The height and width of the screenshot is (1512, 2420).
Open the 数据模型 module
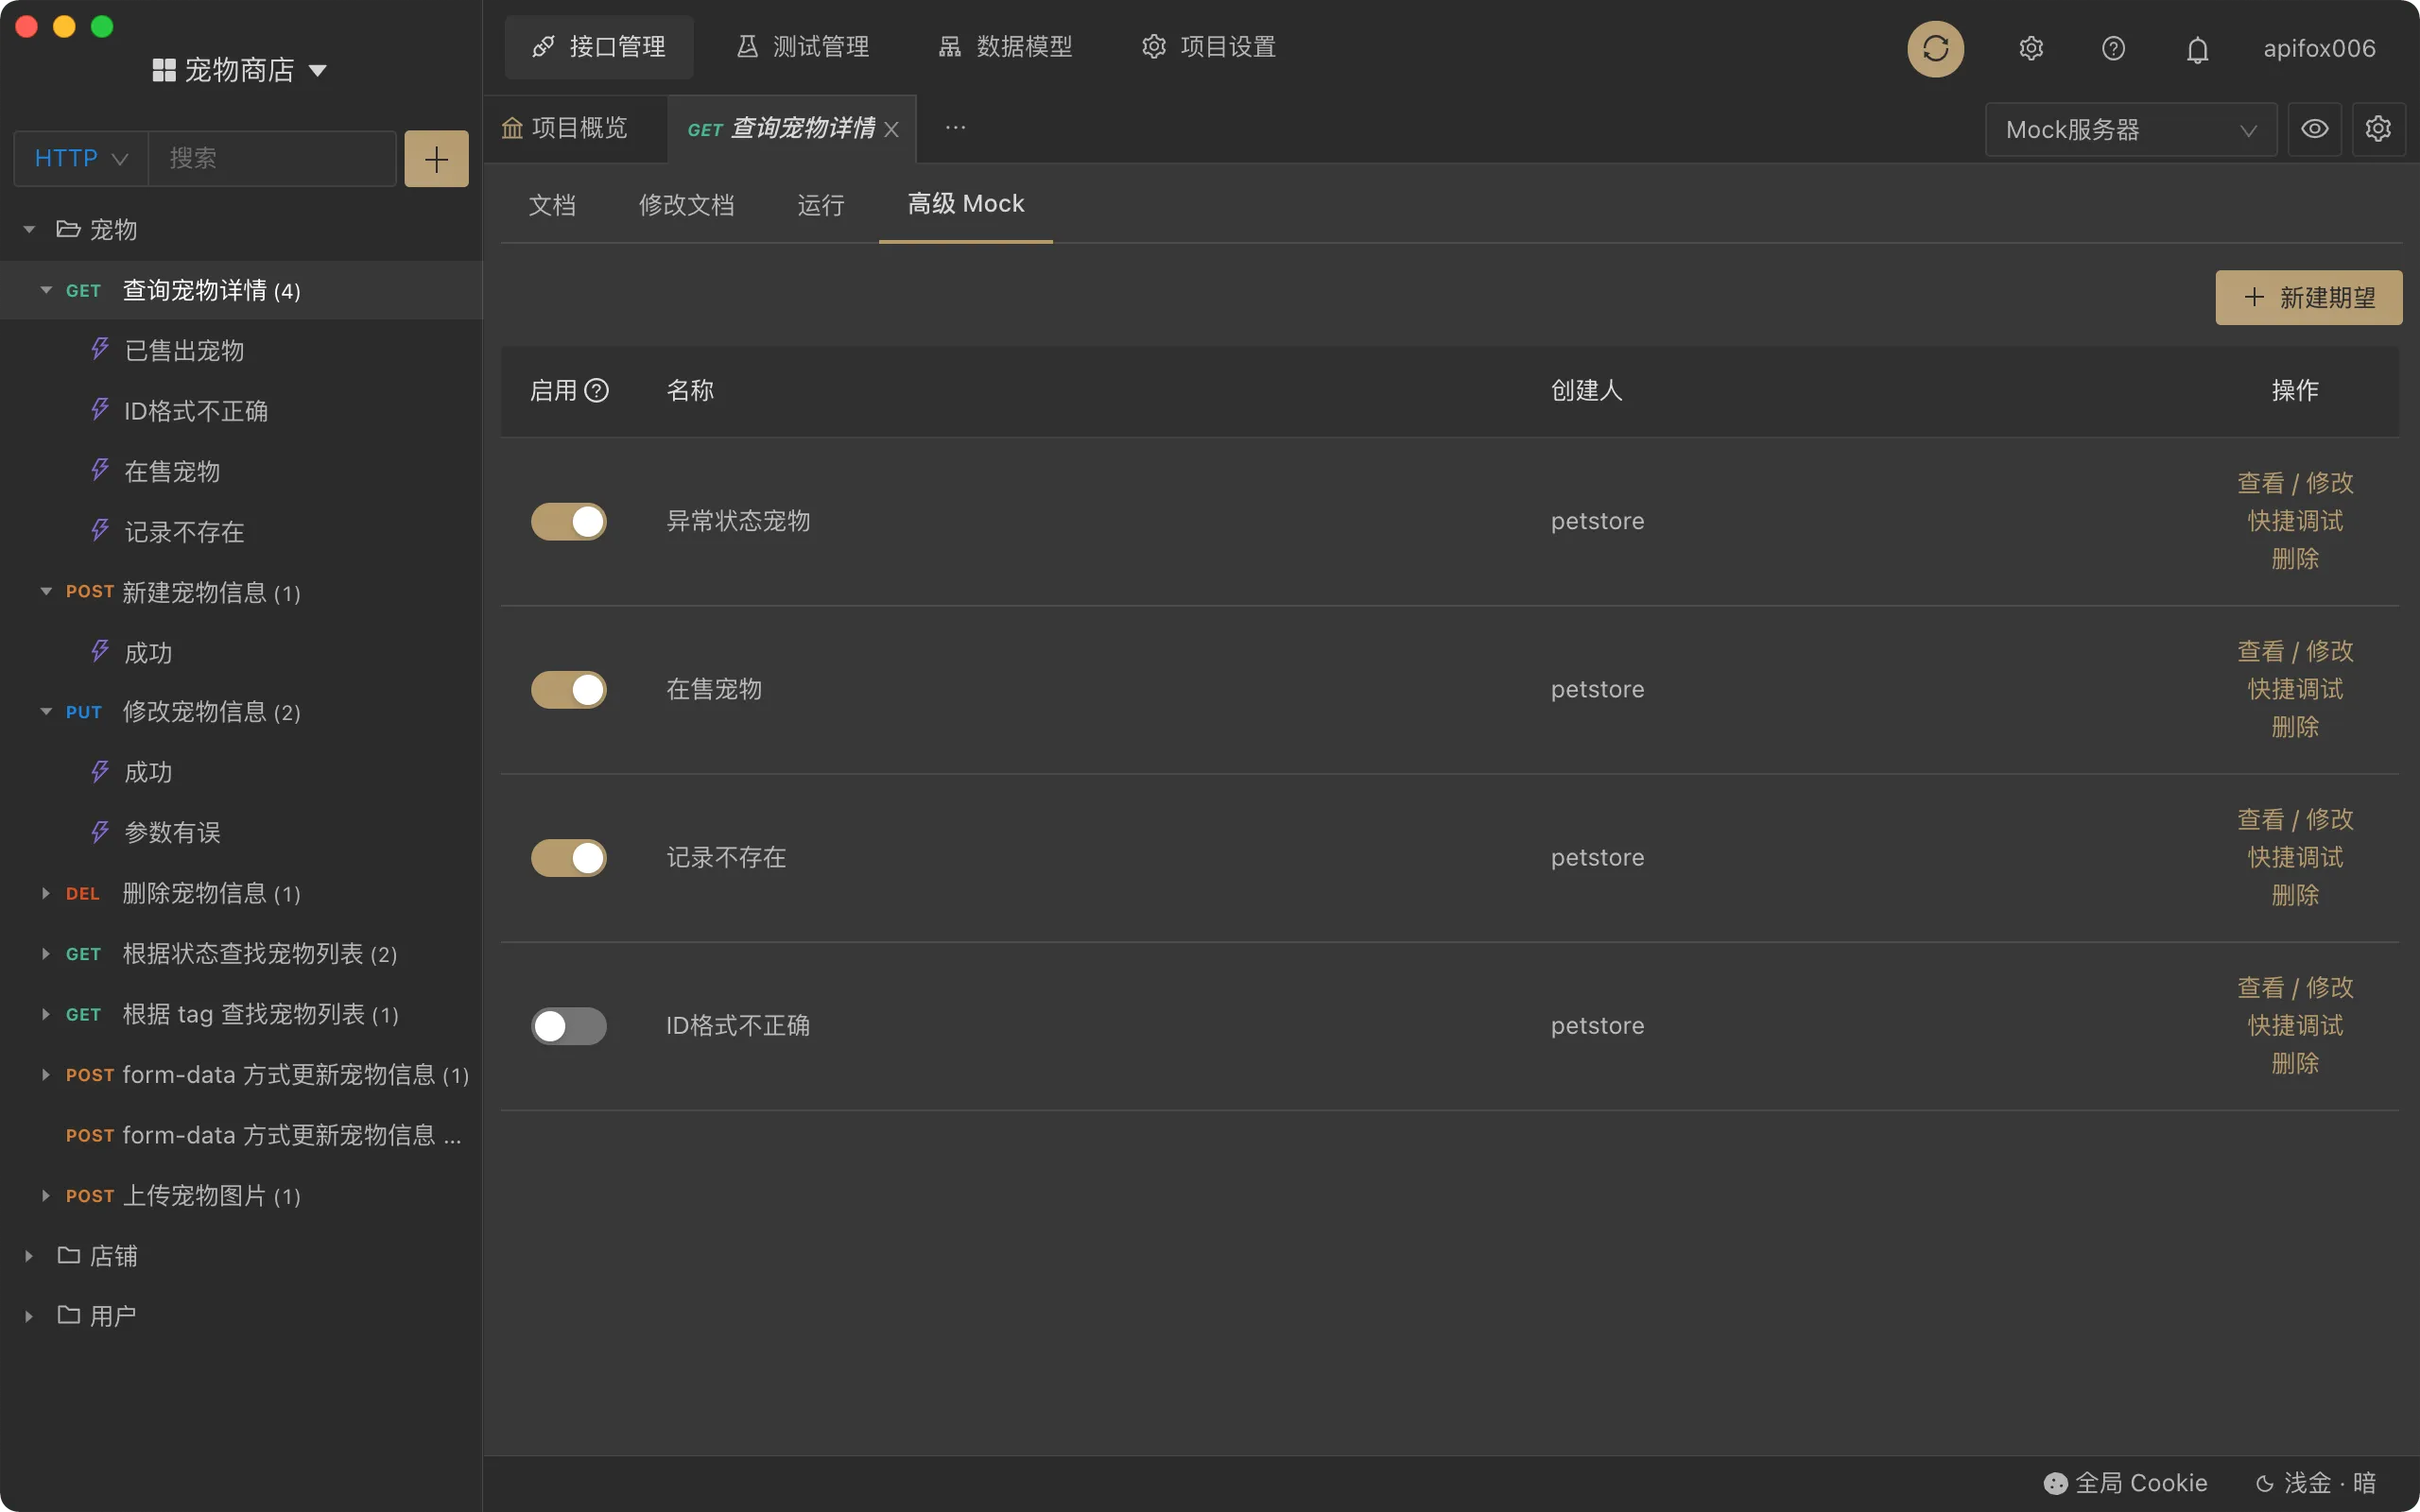tap(1004, 46)
